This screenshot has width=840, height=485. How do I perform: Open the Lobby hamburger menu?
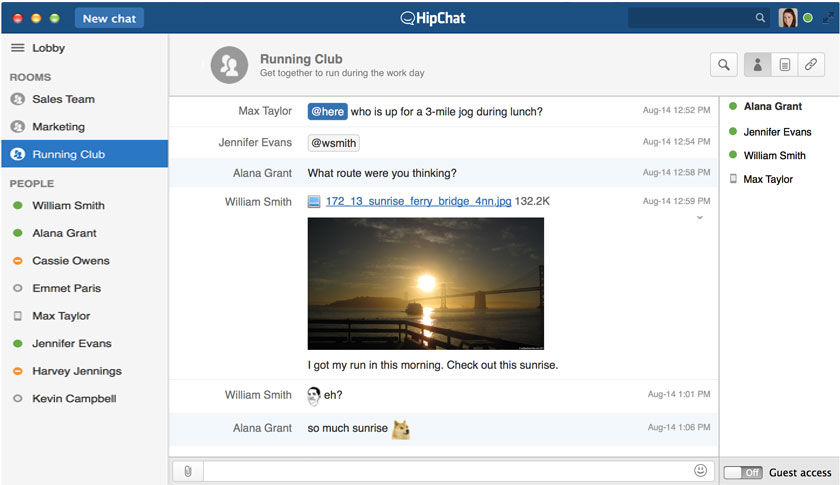click(17, 48)
